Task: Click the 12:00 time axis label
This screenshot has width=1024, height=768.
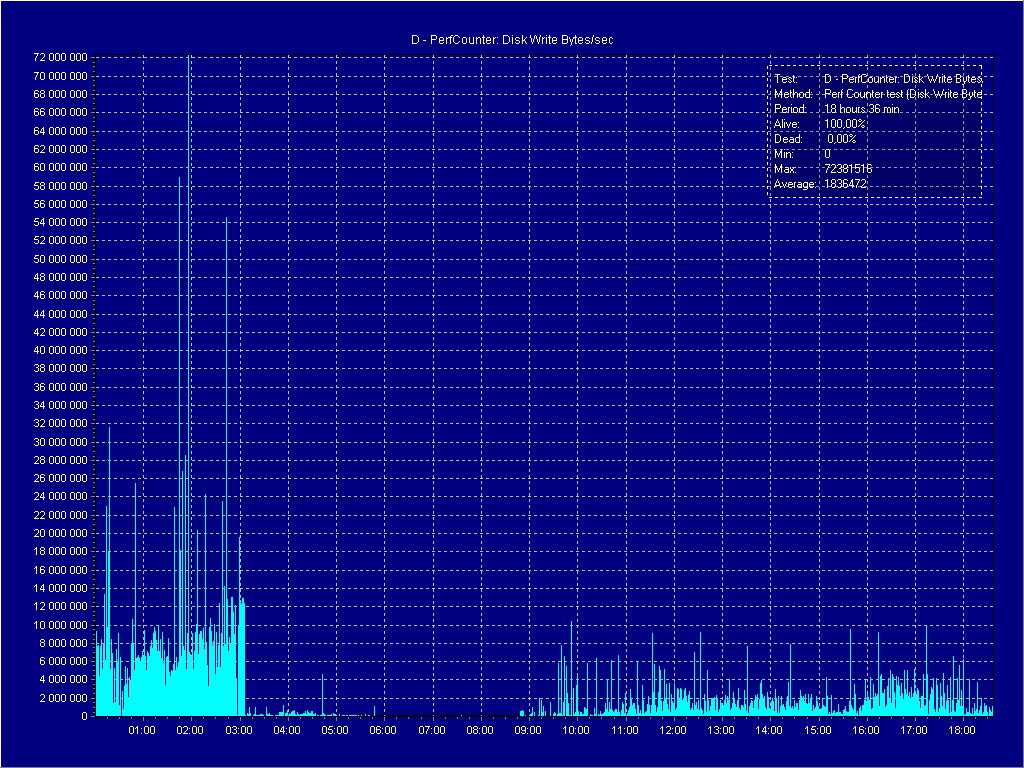Action: coord(673,731)
